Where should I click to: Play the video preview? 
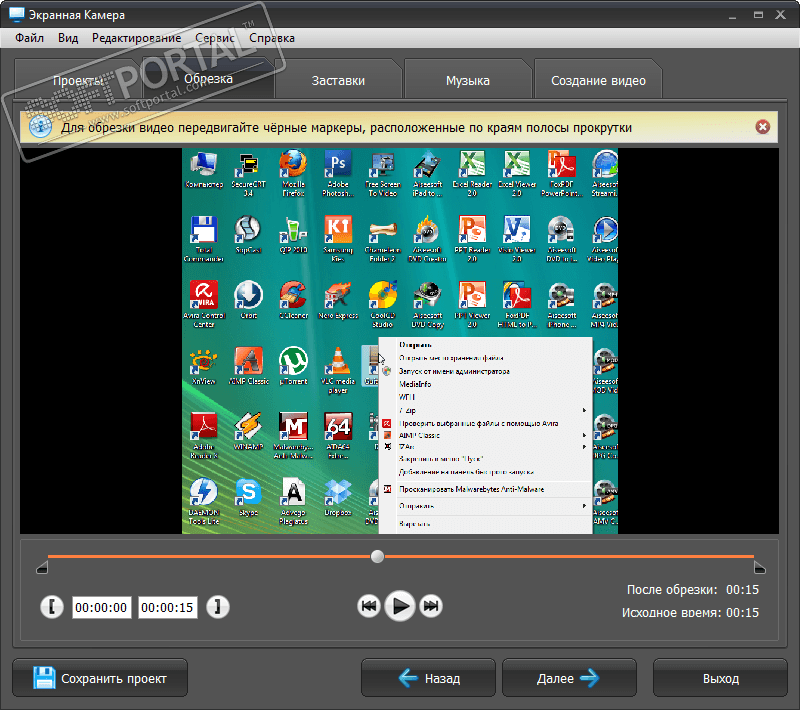pos(399,606)
